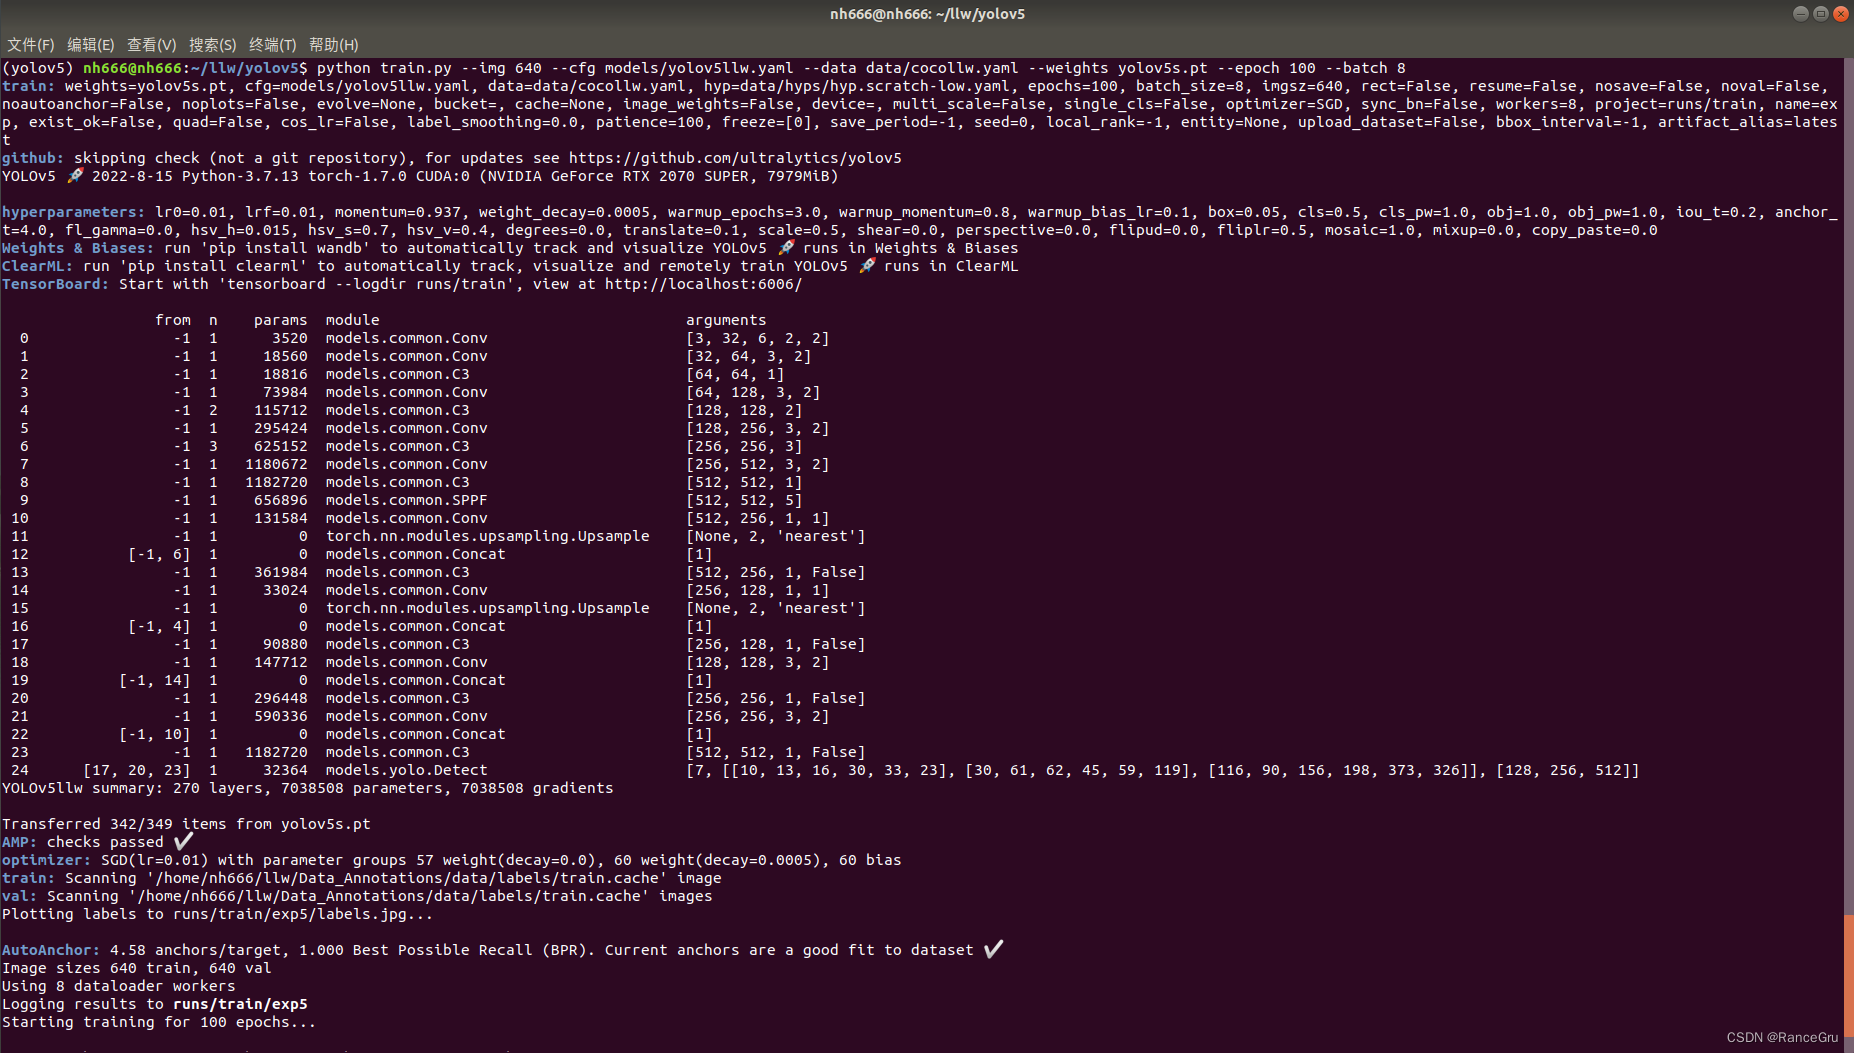
Task: Click 'Starting training for 100 epochs...' line
Action: pos(159,1022)
